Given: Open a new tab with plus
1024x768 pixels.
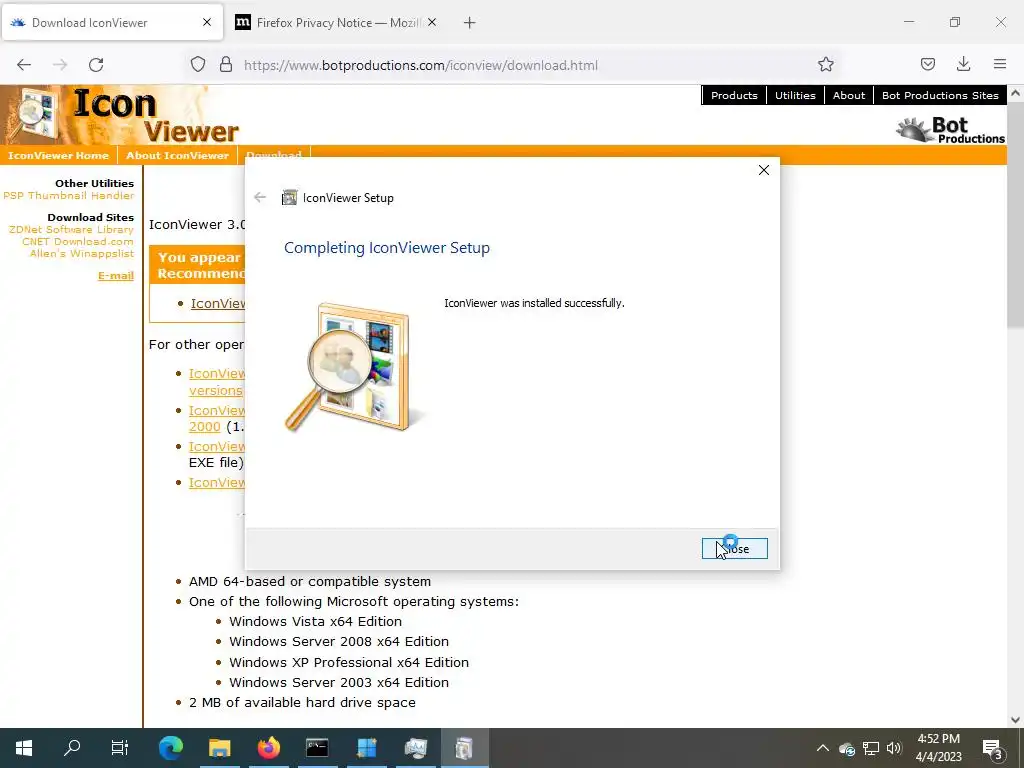Looking at the screenshot, I should click(470, 23).
